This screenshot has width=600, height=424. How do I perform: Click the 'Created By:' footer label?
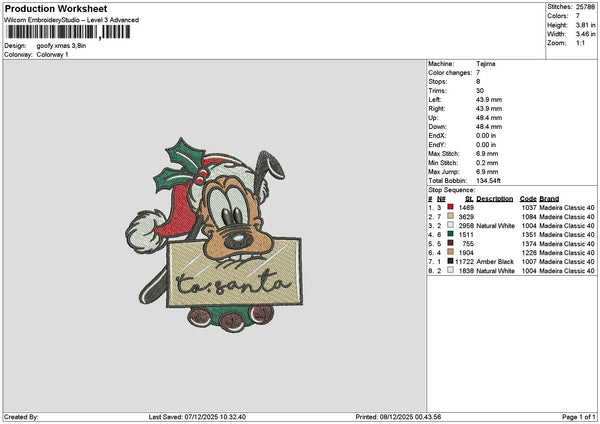(x=21, y=417)
